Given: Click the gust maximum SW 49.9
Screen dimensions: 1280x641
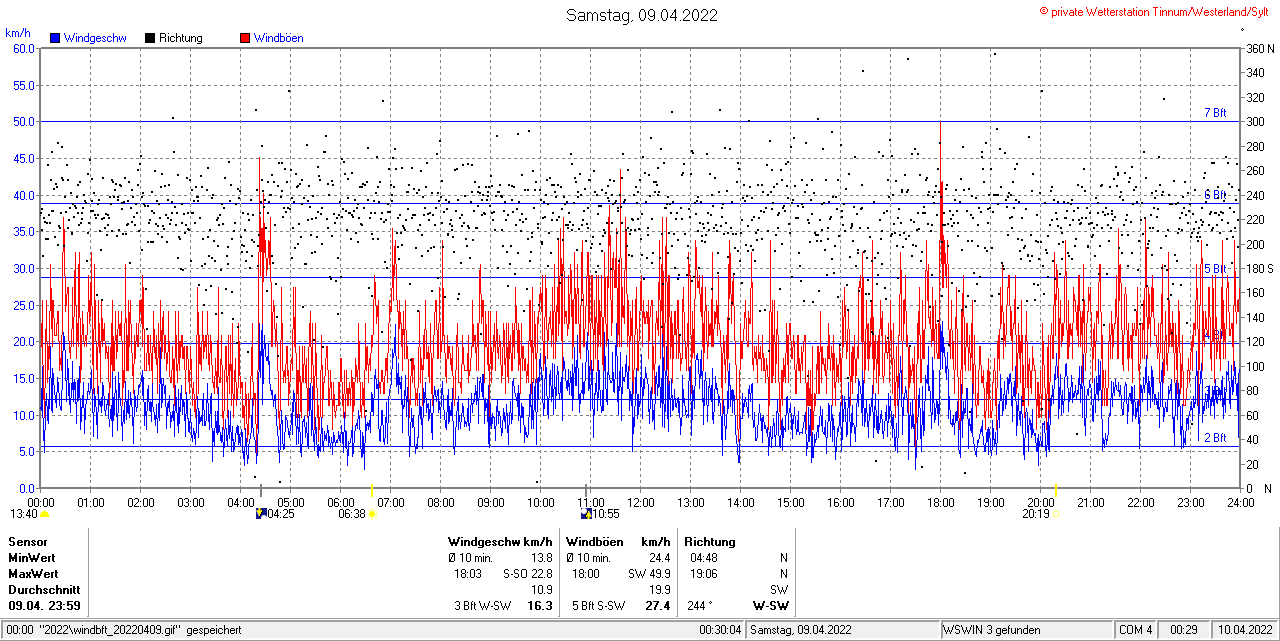Looking at the screenshot, I should pos(649,574).
